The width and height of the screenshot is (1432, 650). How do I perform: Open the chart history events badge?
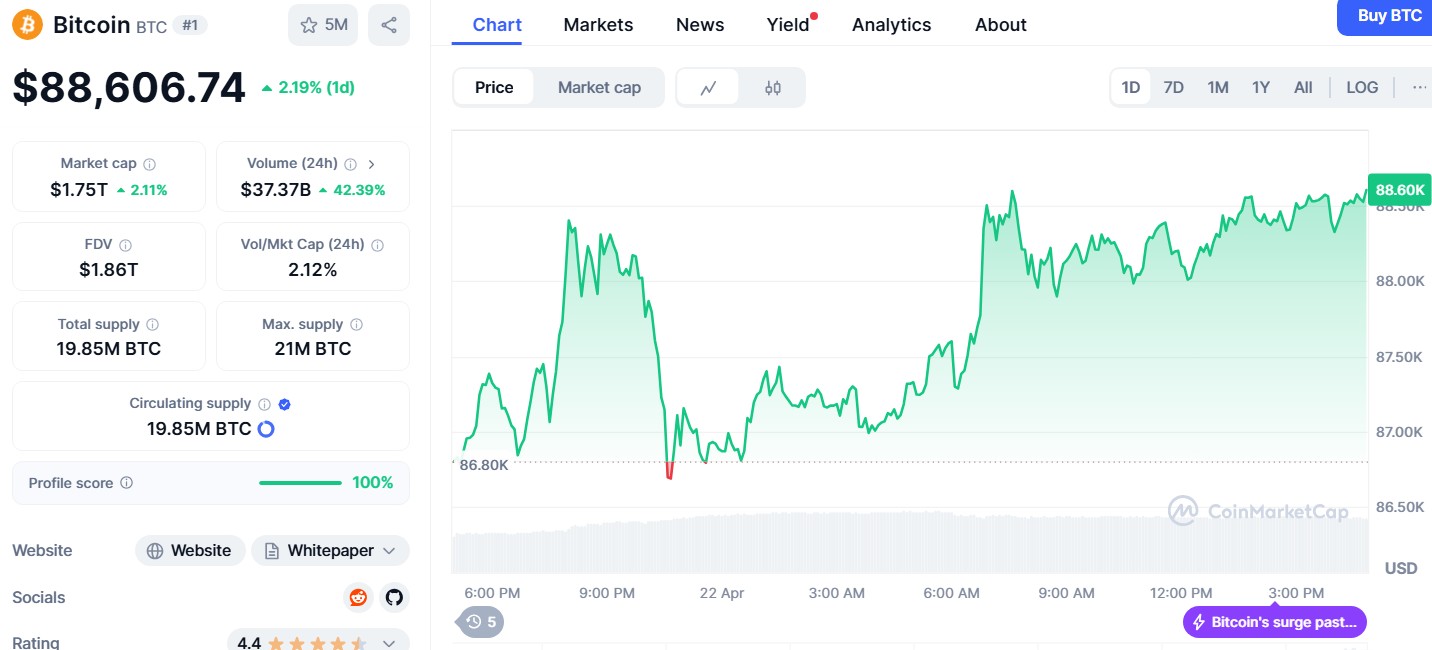[x=481, y=622]
